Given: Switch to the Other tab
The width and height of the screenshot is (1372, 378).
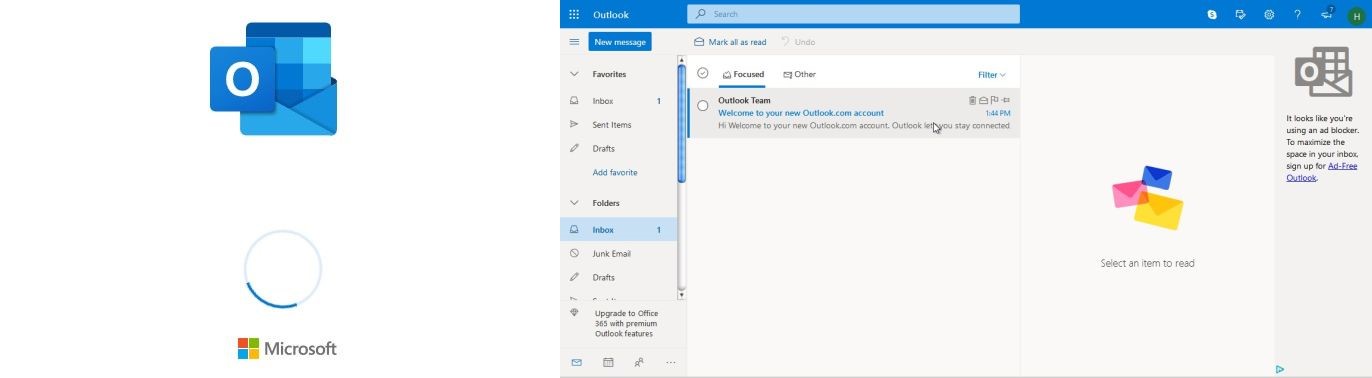Looking at the screenshot, I should (x=799, y=74).
